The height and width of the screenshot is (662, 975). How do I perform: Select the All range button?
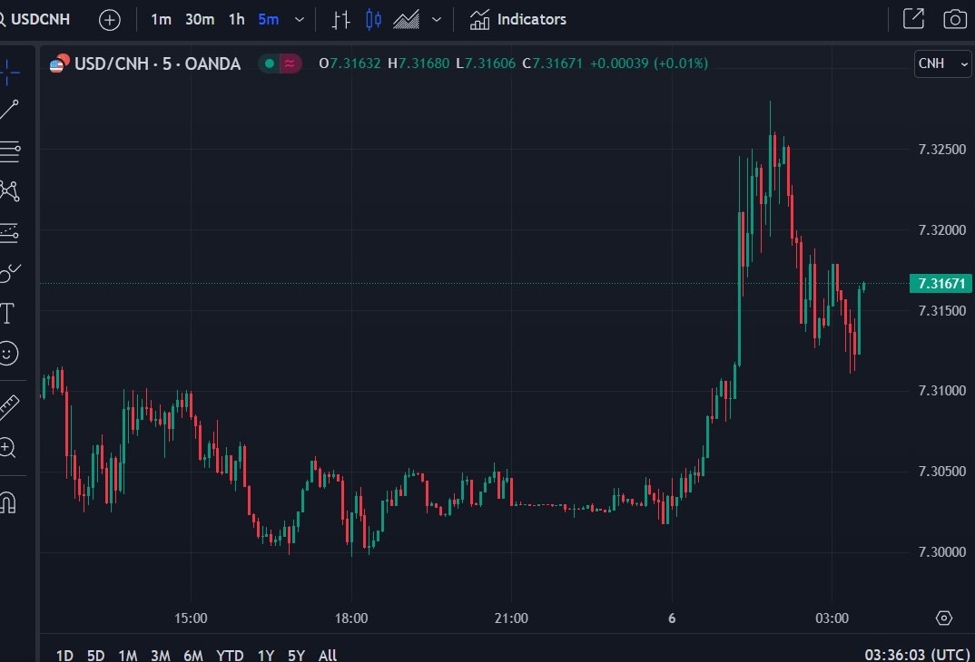click(x=327, y=655)
